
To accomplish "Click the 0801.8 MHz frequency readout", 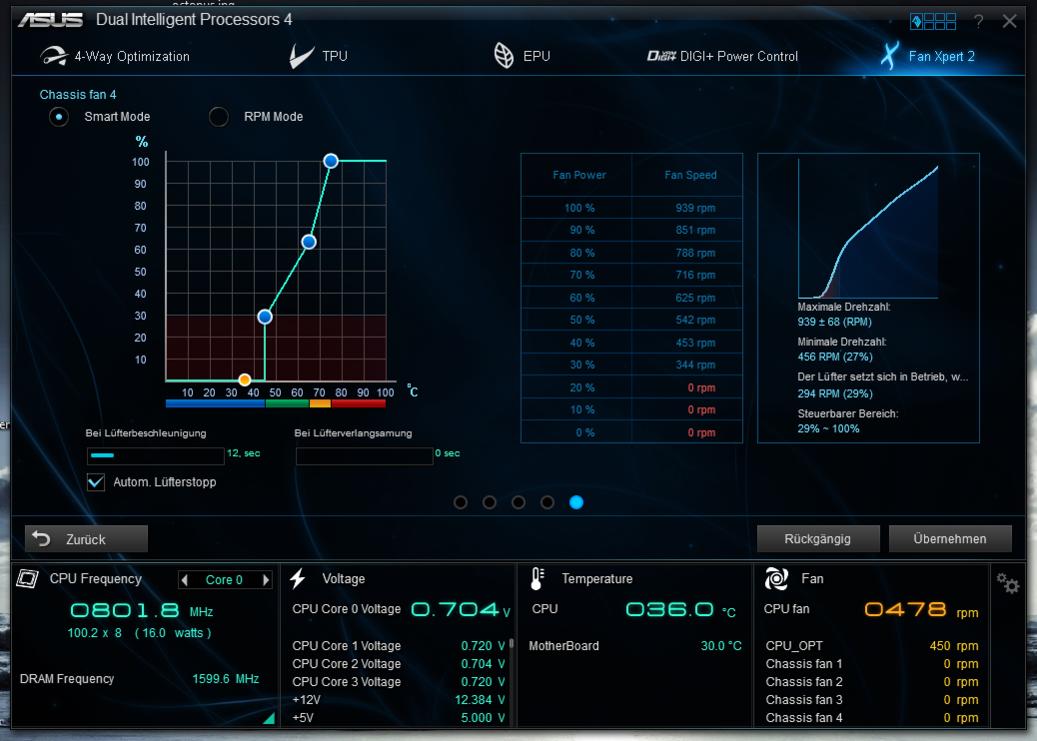I will (x=142, y=610).
